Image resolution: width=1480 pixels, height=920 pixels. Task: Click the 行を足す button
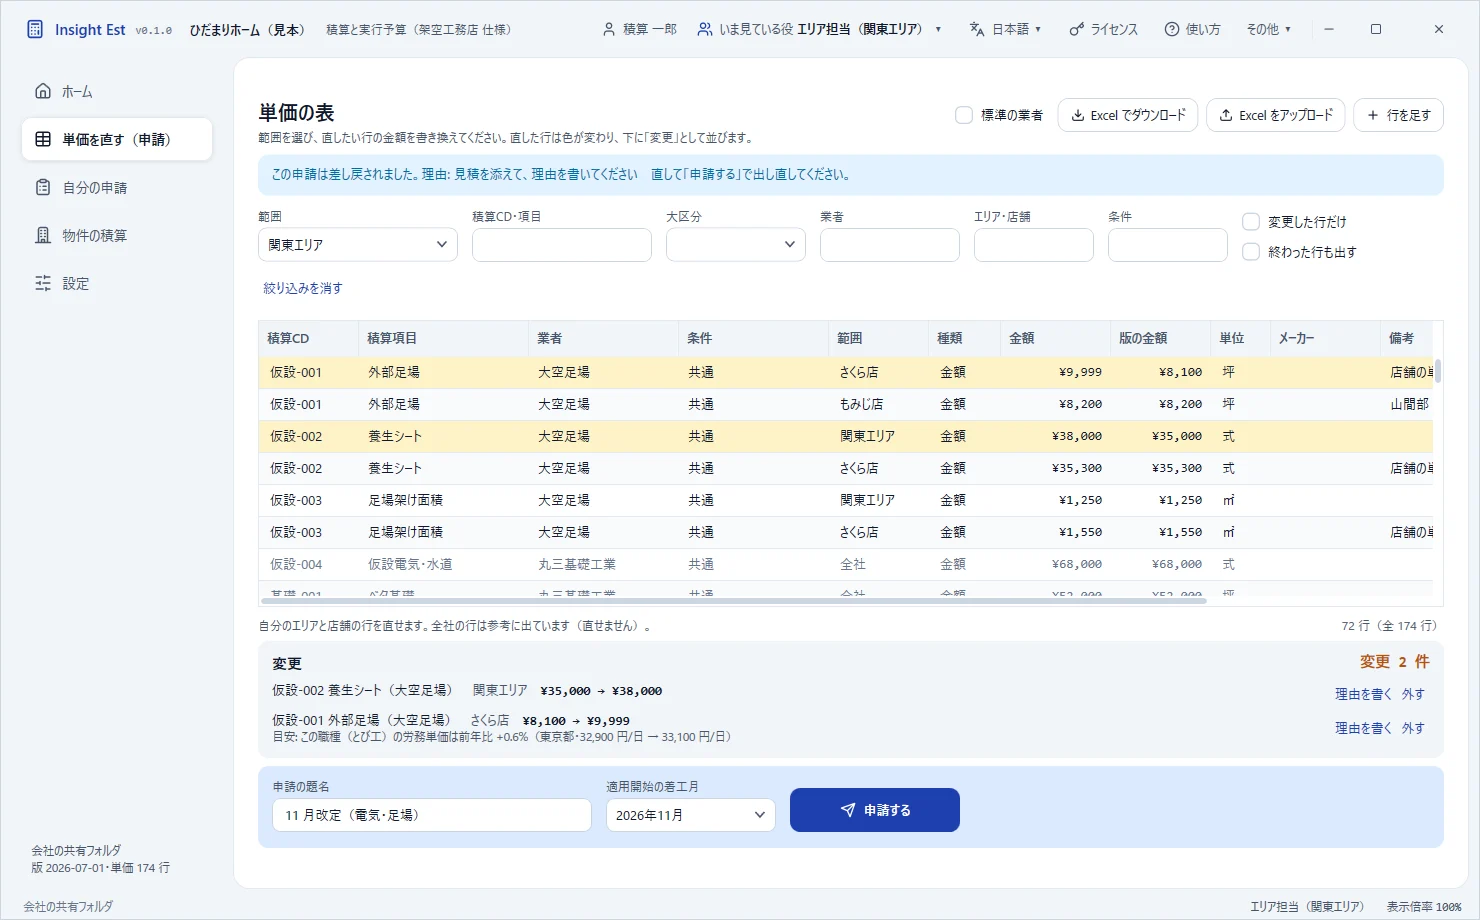point(1399,115)
